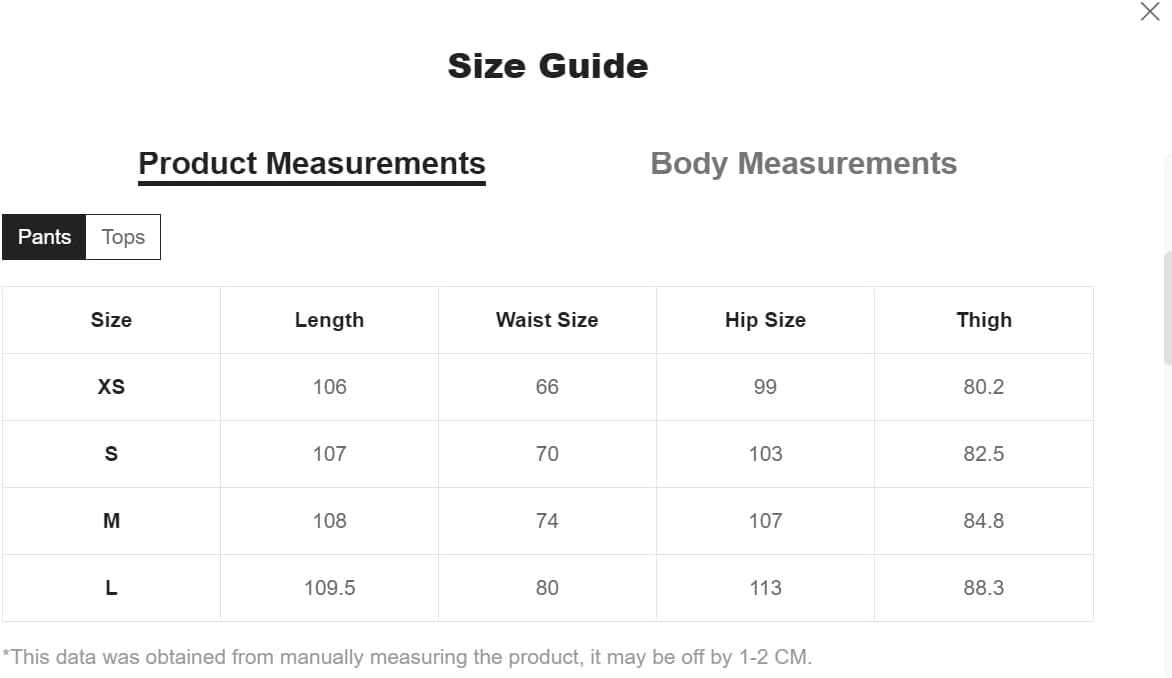Click the Hip Size column header
Viewport: 1172px width, 678px height.
pos(765,320)
